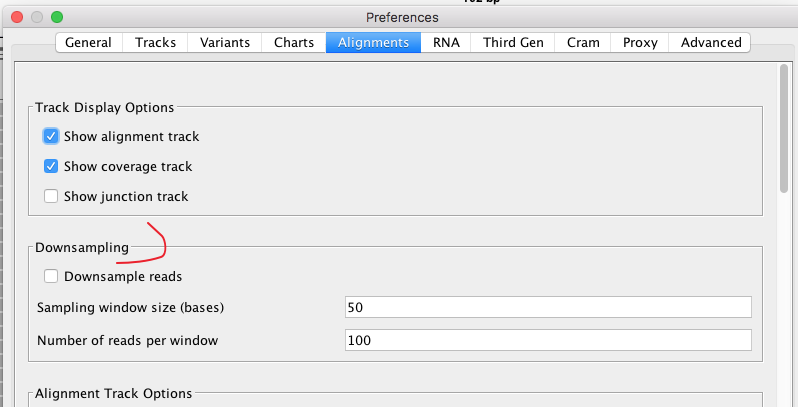
Task: Disable Show coverage track checkbox
Action: click(51, 166)
